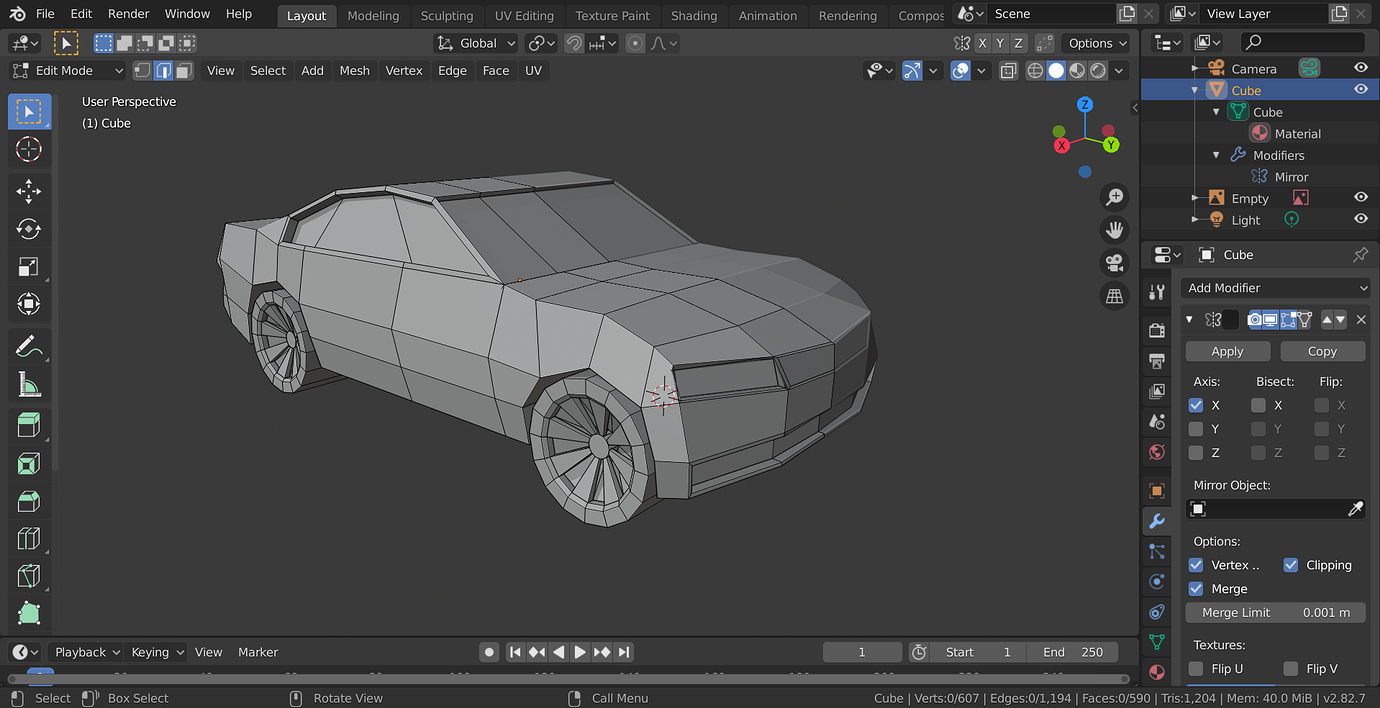Switch to the Shading workspace tab
Image resolution: width=1380 pixels, height=708 pixels.
(694, 15)
